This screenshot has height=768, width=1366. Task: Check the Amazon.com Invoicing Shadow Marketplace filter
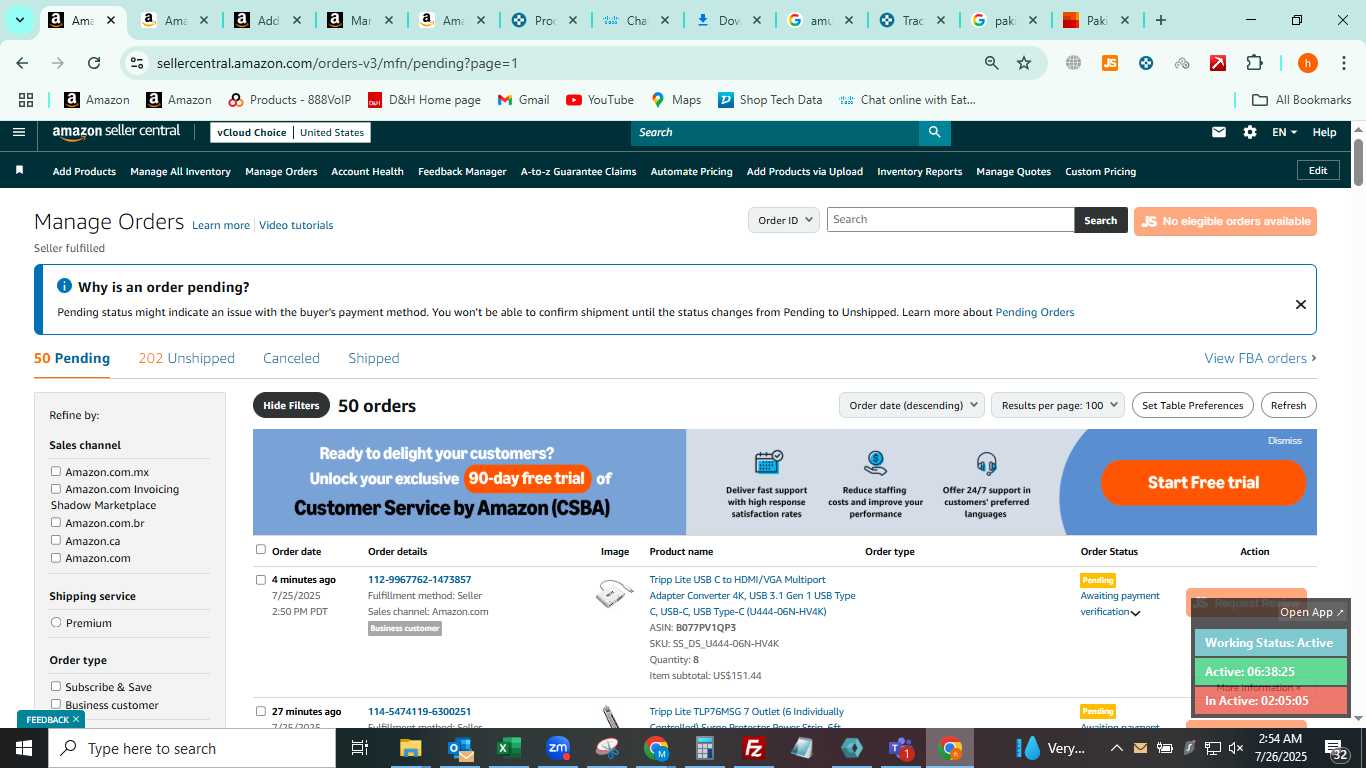(x=56, y=489)
